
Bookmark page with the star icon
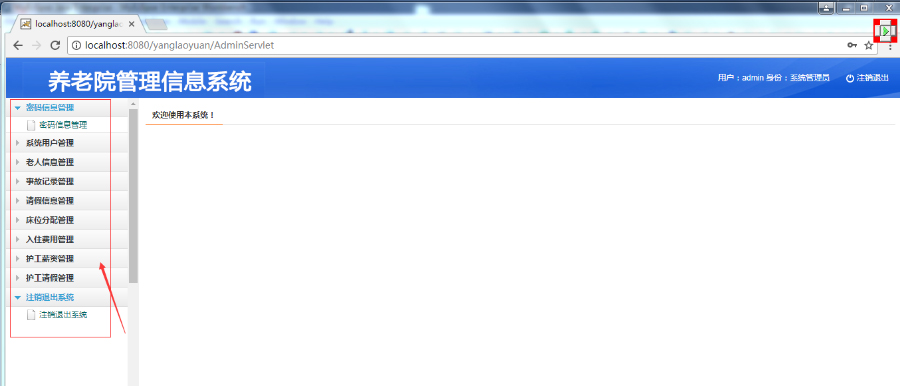pyautogui.click(x=868, y=46)
